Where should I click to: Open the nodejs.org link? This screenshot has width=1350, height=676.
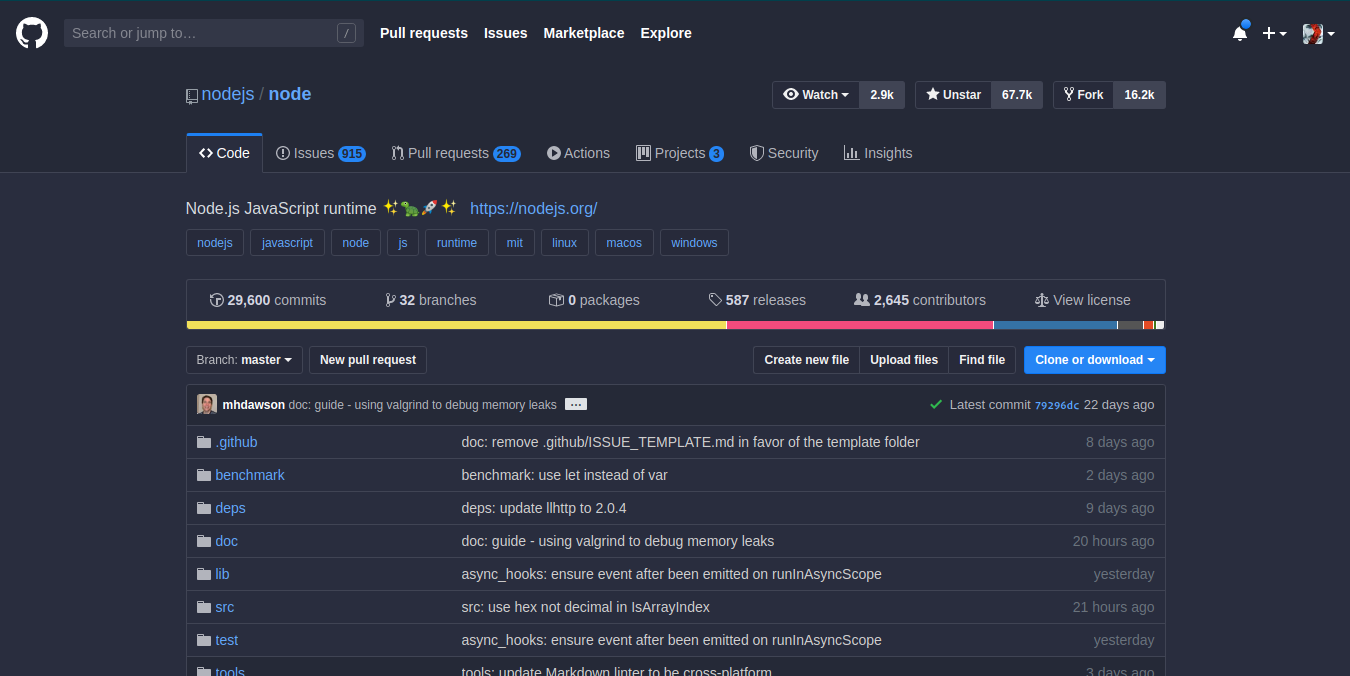pyautogui.click(x=533, y=208)
